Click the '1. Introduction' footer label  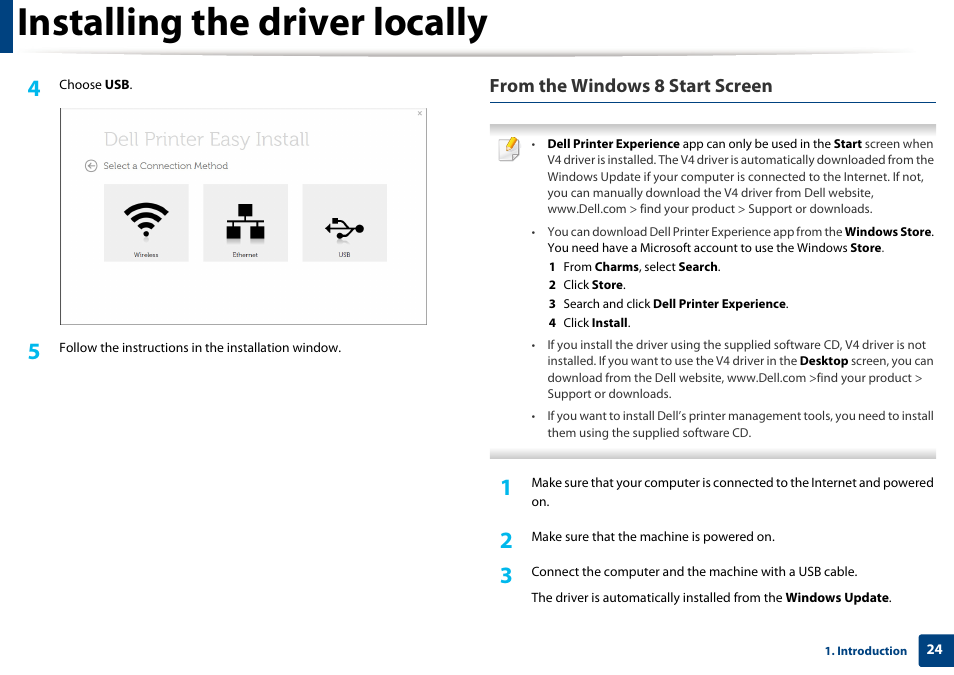pyautogui.click(x=866, y=651)
